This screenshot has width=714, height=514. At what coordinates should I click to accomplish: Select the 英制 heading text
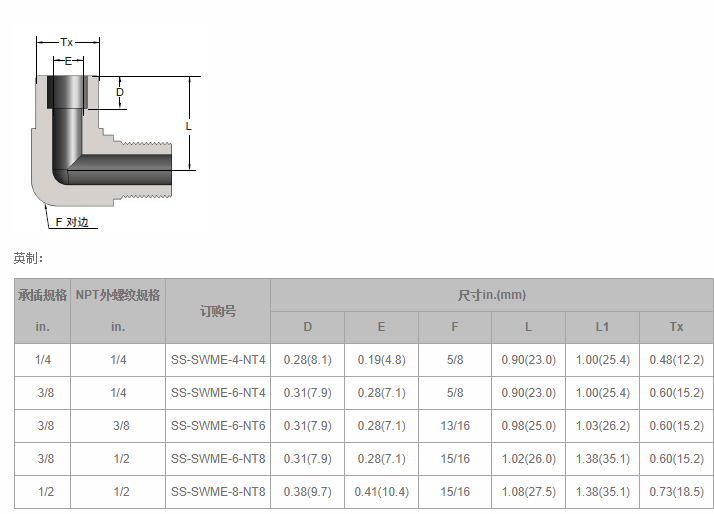tap(28, 258)
